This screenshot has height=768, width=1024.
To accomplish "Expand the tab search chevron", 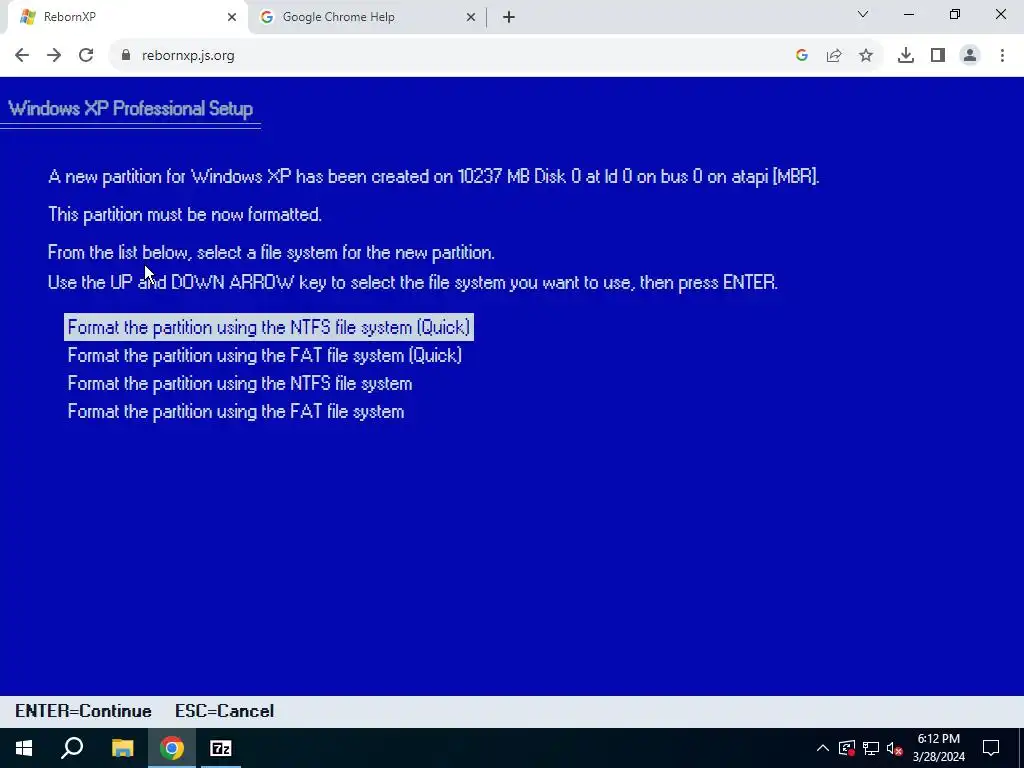I will point(863,14).
